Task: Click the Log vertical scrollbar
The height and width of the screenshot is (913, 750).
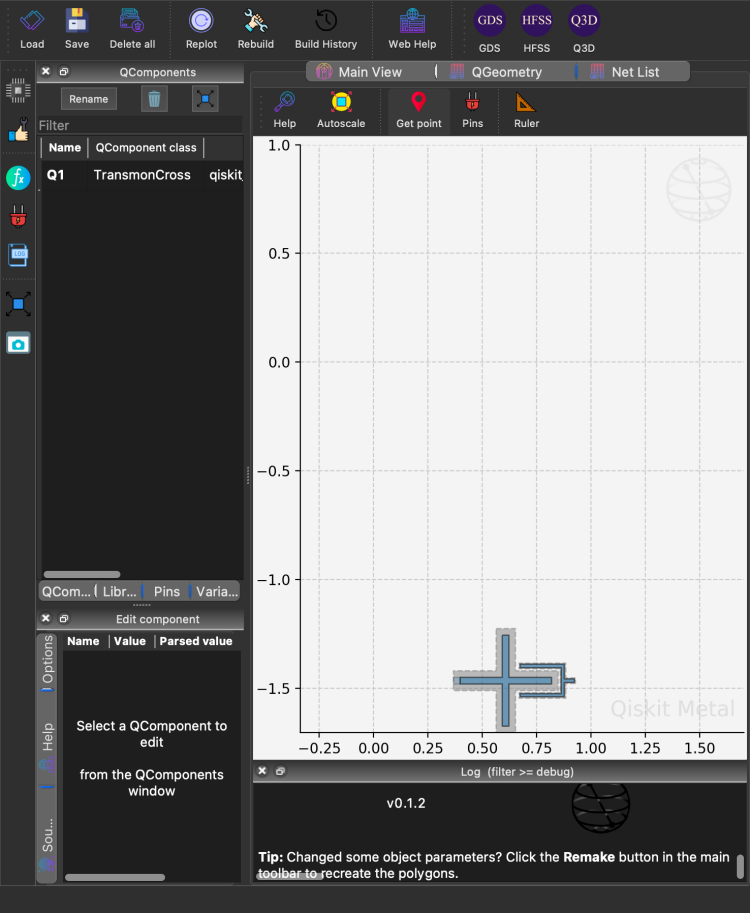Action: [x=740, y=866]
